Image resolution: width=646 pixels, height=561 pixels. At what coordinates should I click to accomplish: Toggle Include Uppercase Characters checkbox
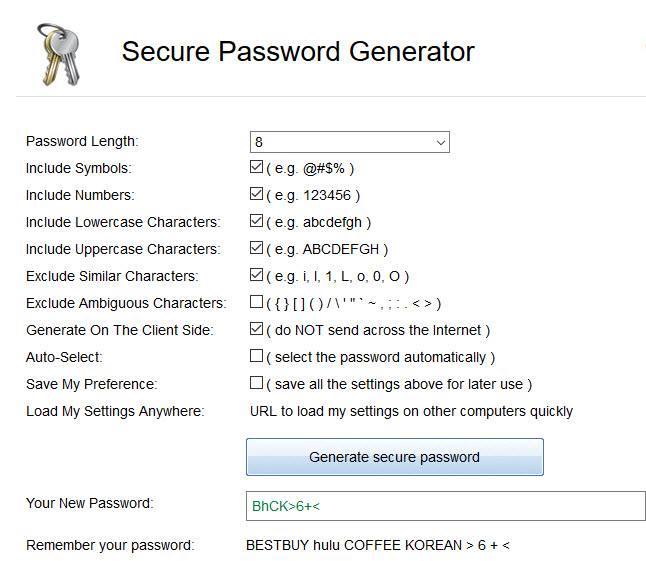(x=256, y=248)
